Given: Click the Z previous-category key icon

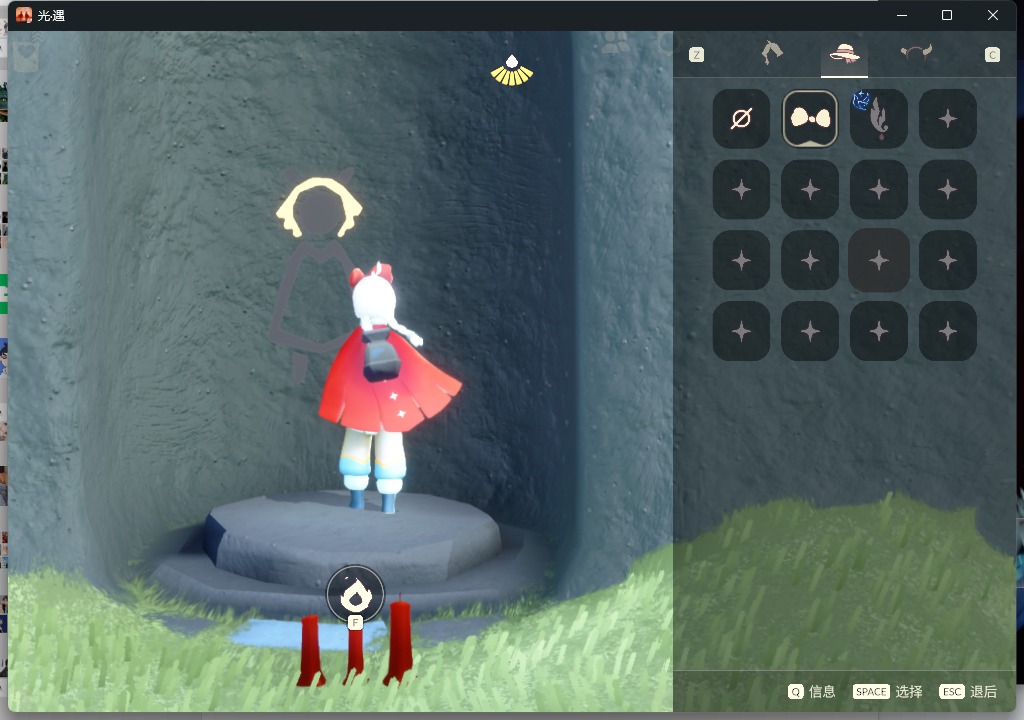Looking at the screenshot, I should (x=697, y=55).
